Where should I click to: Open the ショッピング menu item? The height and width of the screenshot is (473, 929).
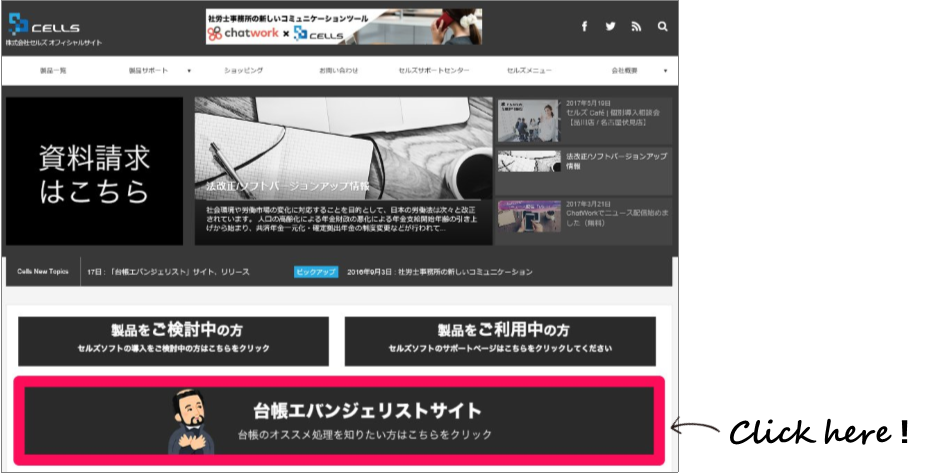pyautogui.click(x=244, y=71)
